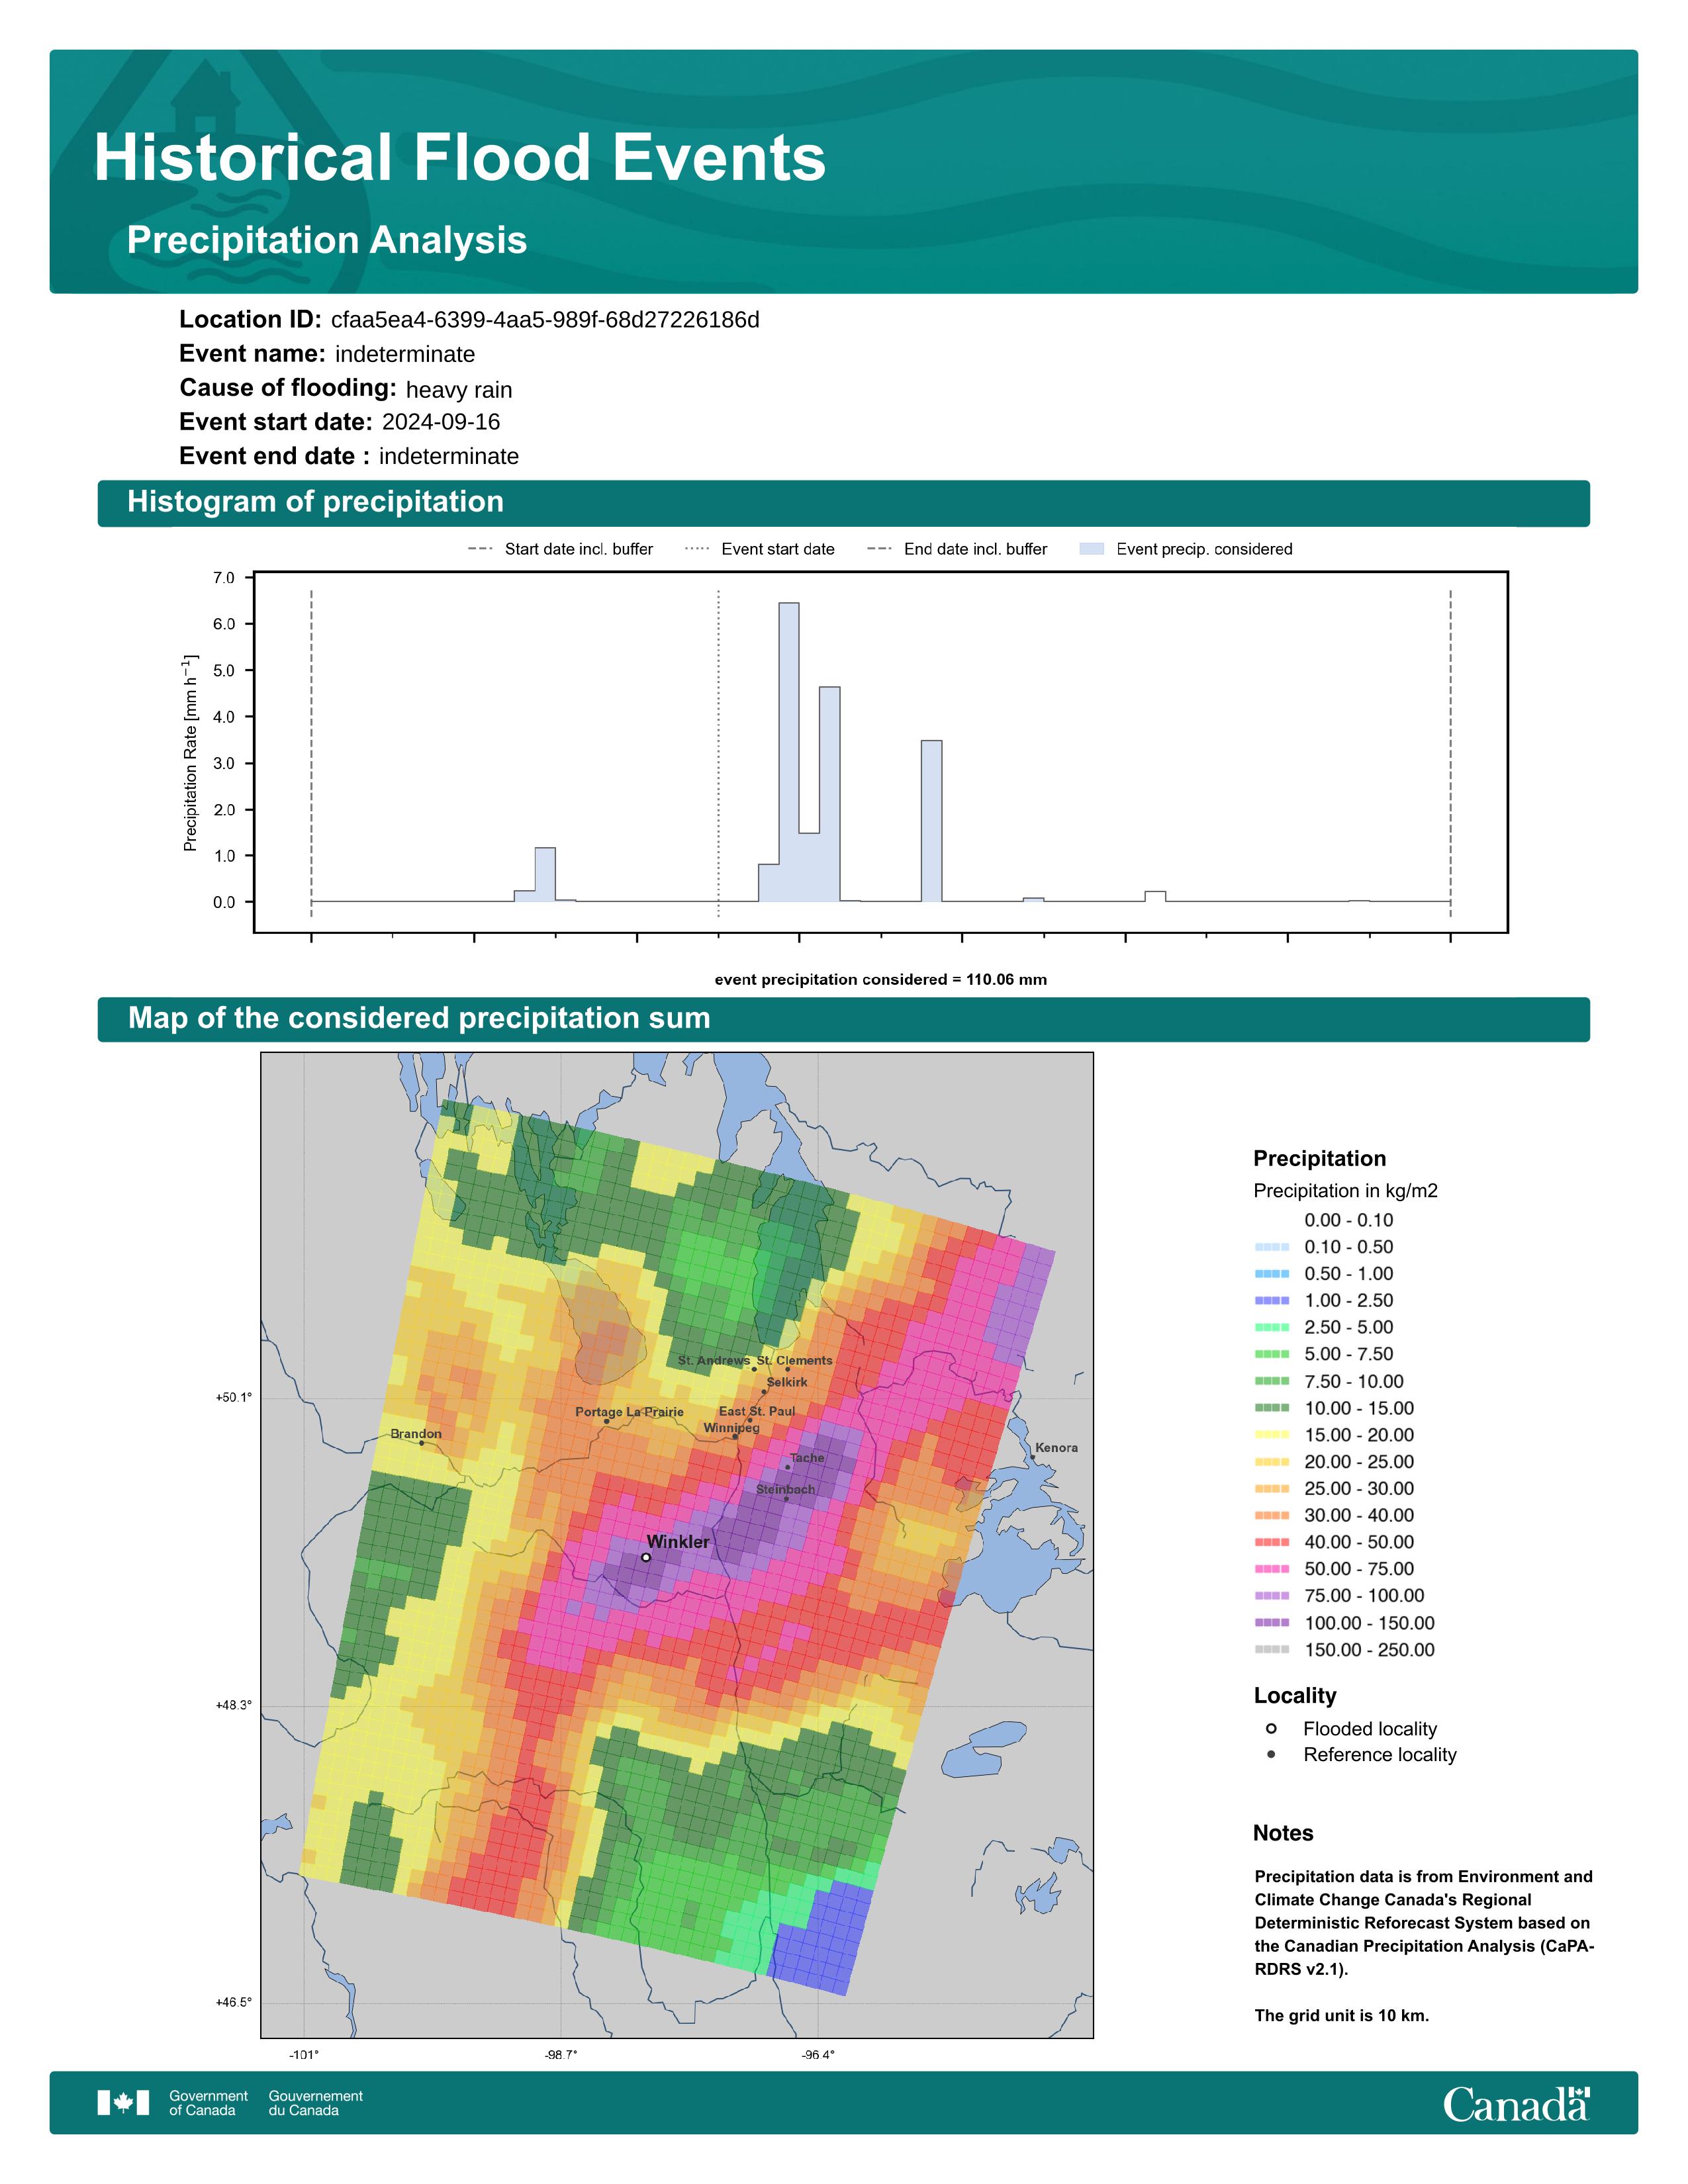1688x2184 pixels.
Task: Click the 20.00 - 25.00 legend color swatch
Action: pyautogui.click(x=1272, y=1462)
